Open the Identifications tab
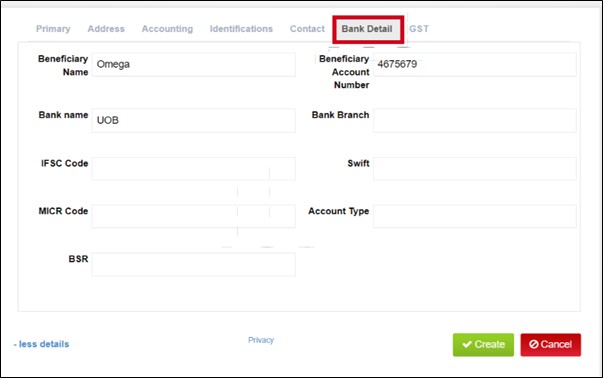603x378 pixels. coord(241,29)
